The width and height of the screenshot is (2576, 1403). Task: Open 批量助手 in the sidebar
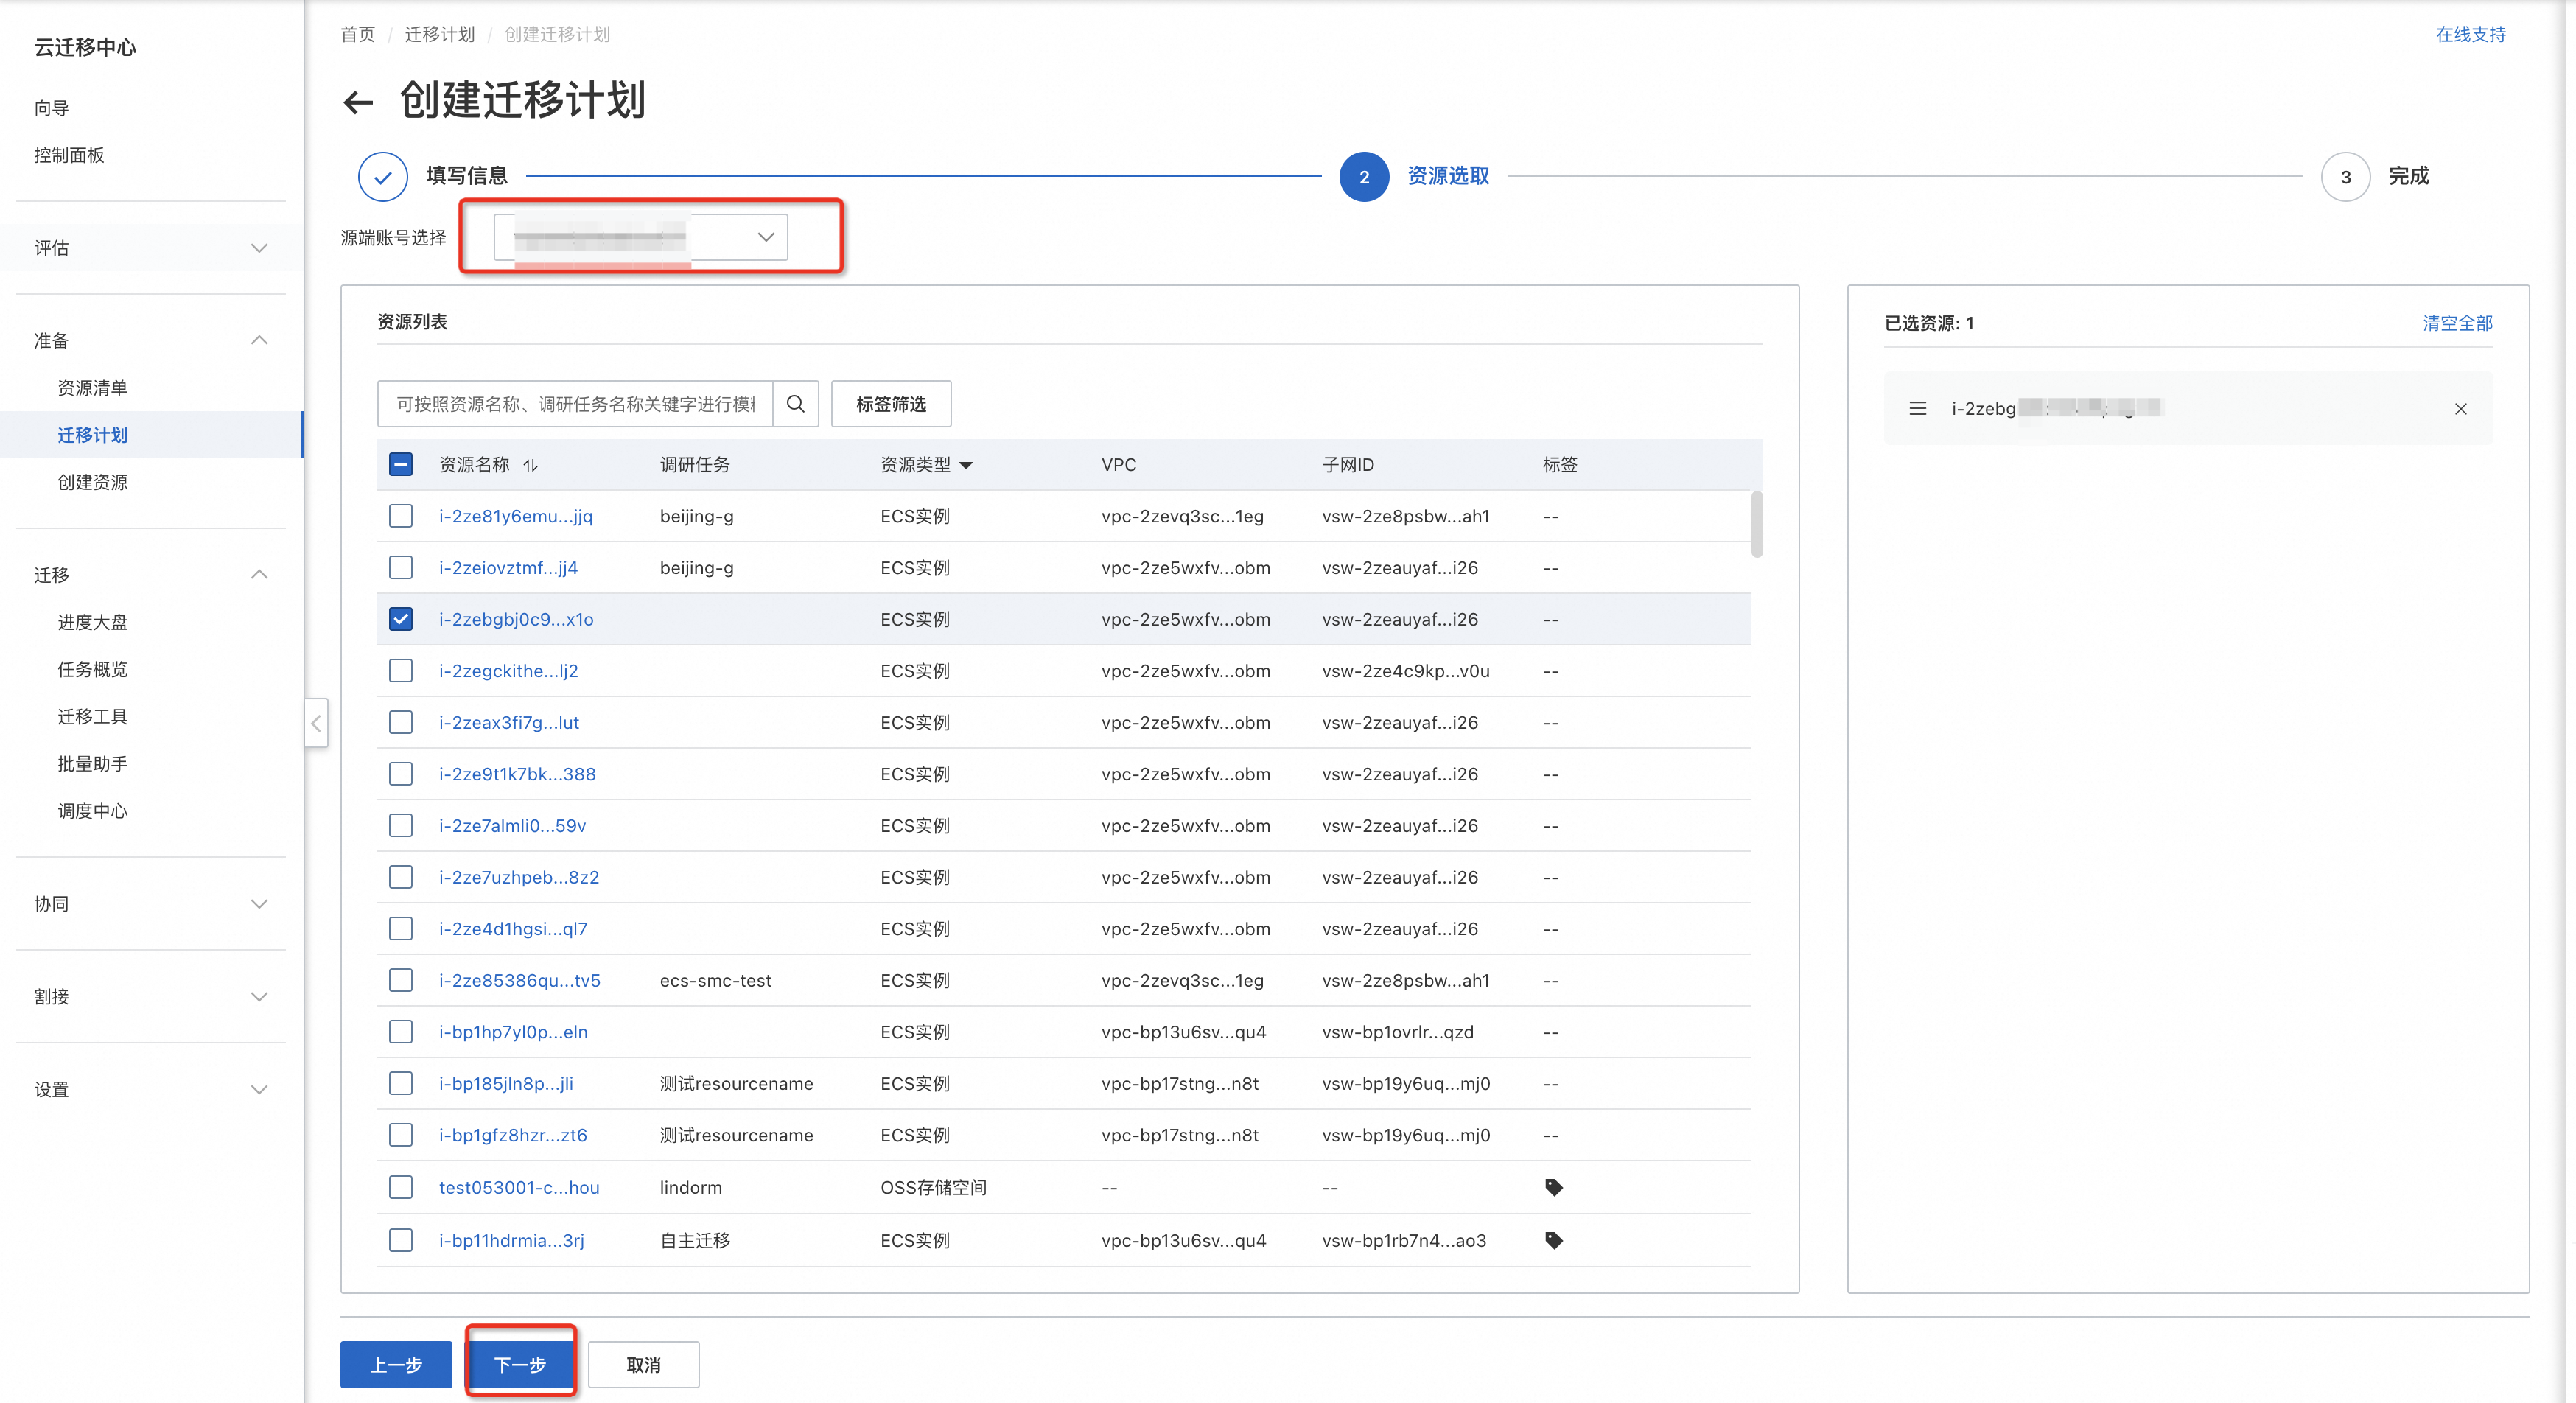(93, 764)
